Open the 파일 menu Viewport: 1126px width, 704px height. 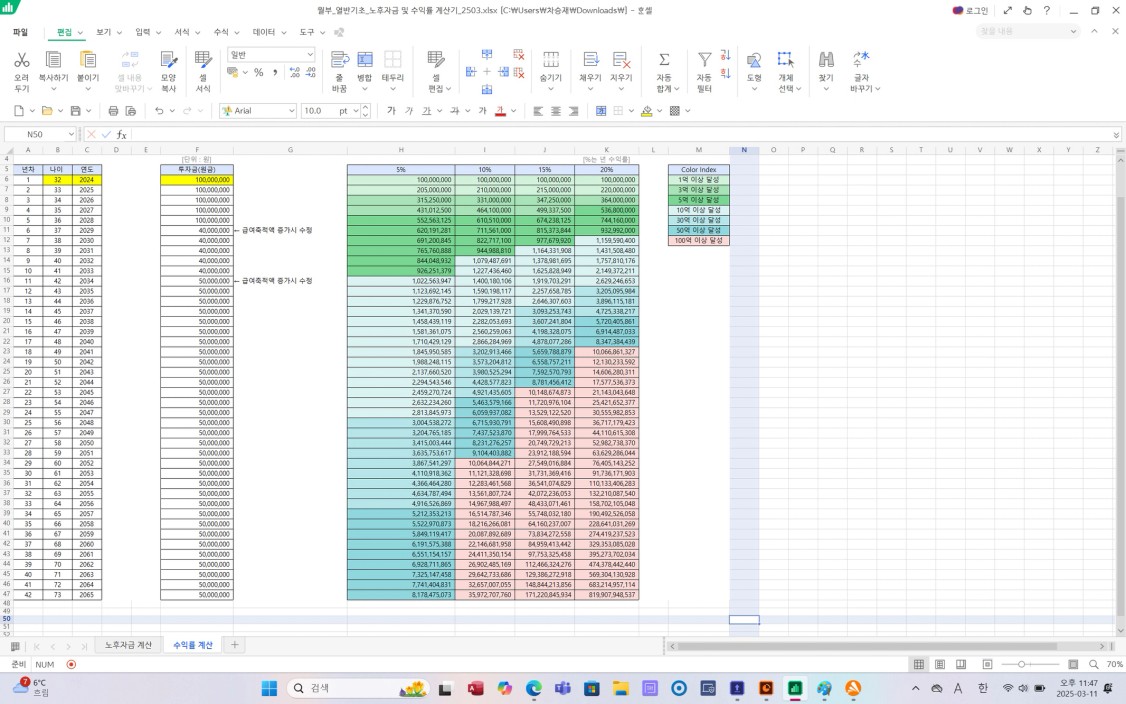tap(20, 32)
